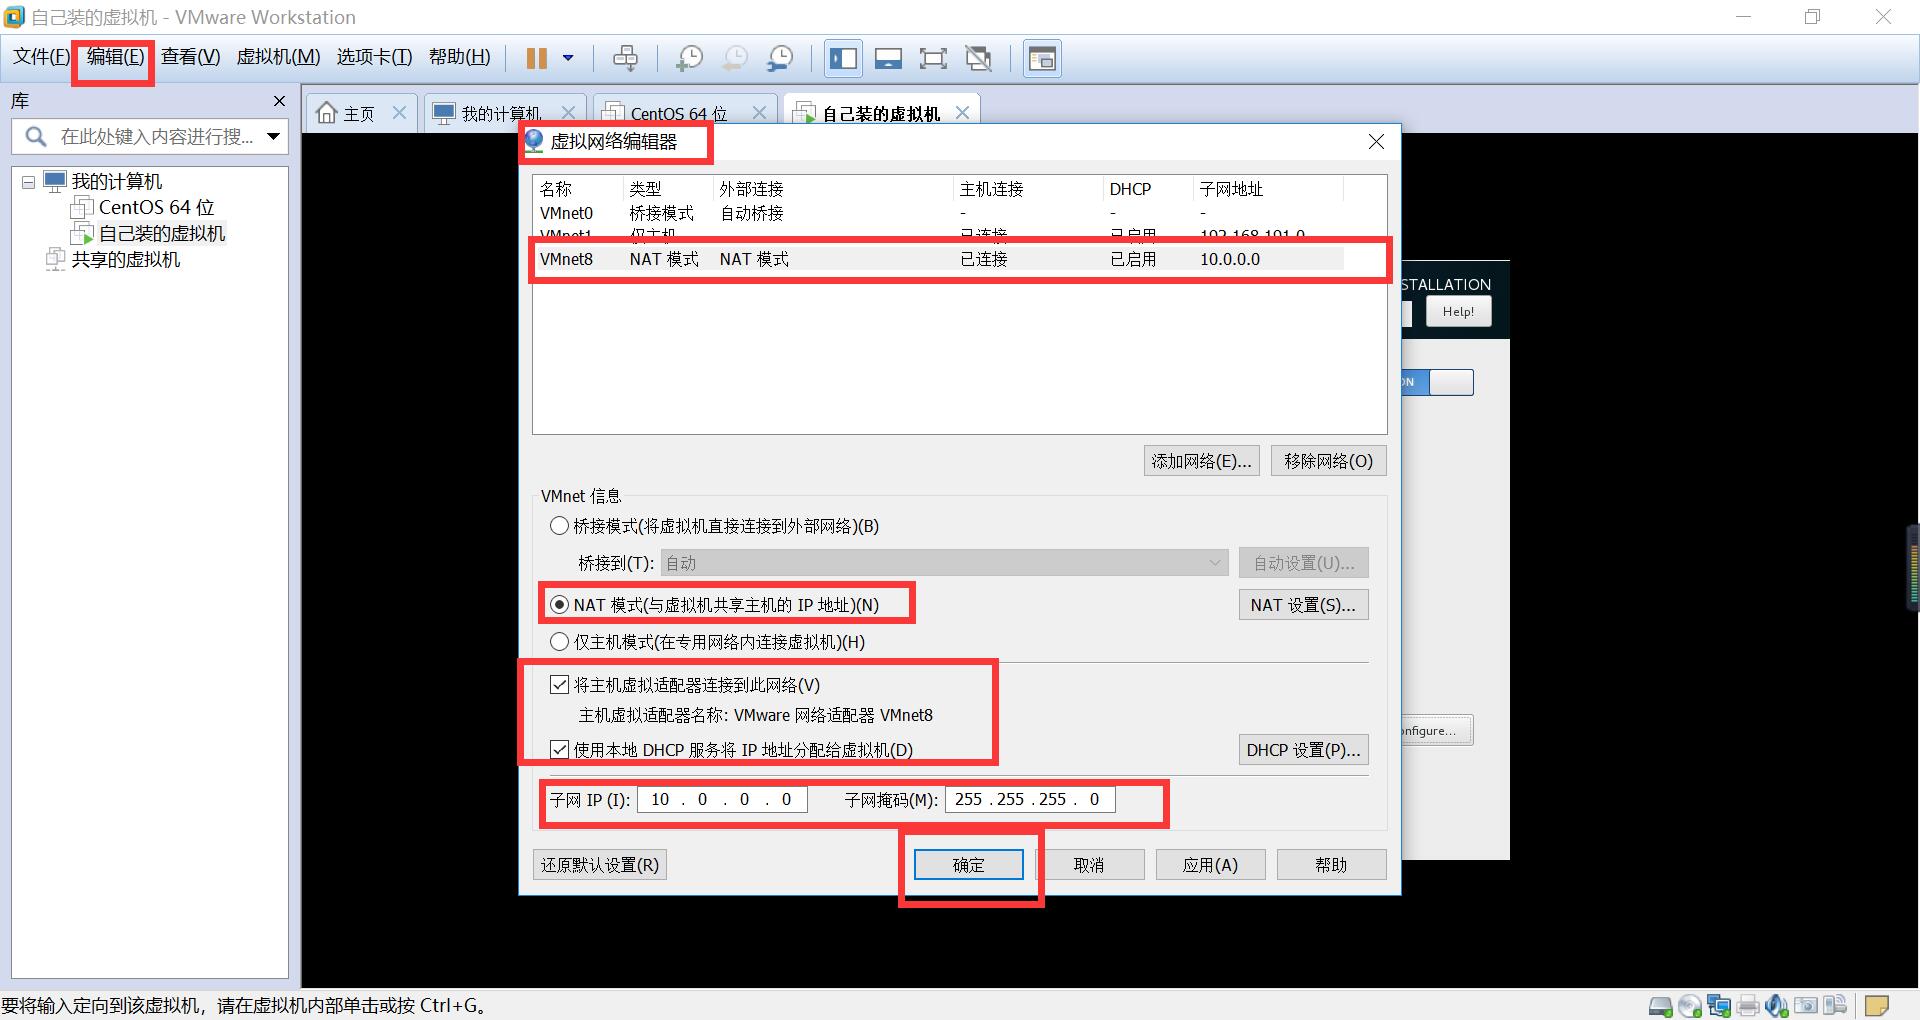Click the camera device status bar icon
The image size is (1920, 1020).
[1806, 1006]
